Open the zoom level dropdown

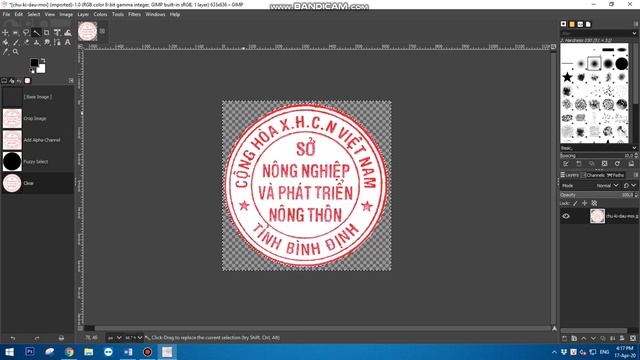pos(134,338)
